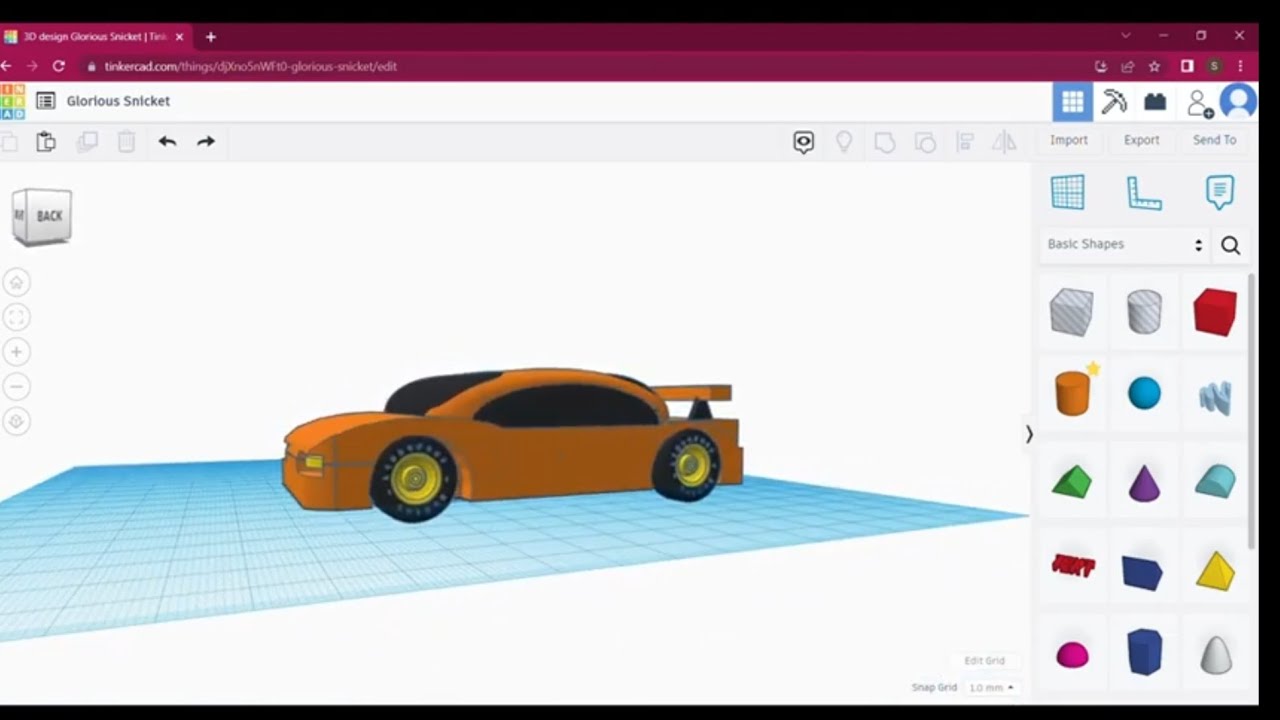This screenshot has height=720, width=1280.
Task: Choose the Scribble shape
Action: pos(1215,397)
